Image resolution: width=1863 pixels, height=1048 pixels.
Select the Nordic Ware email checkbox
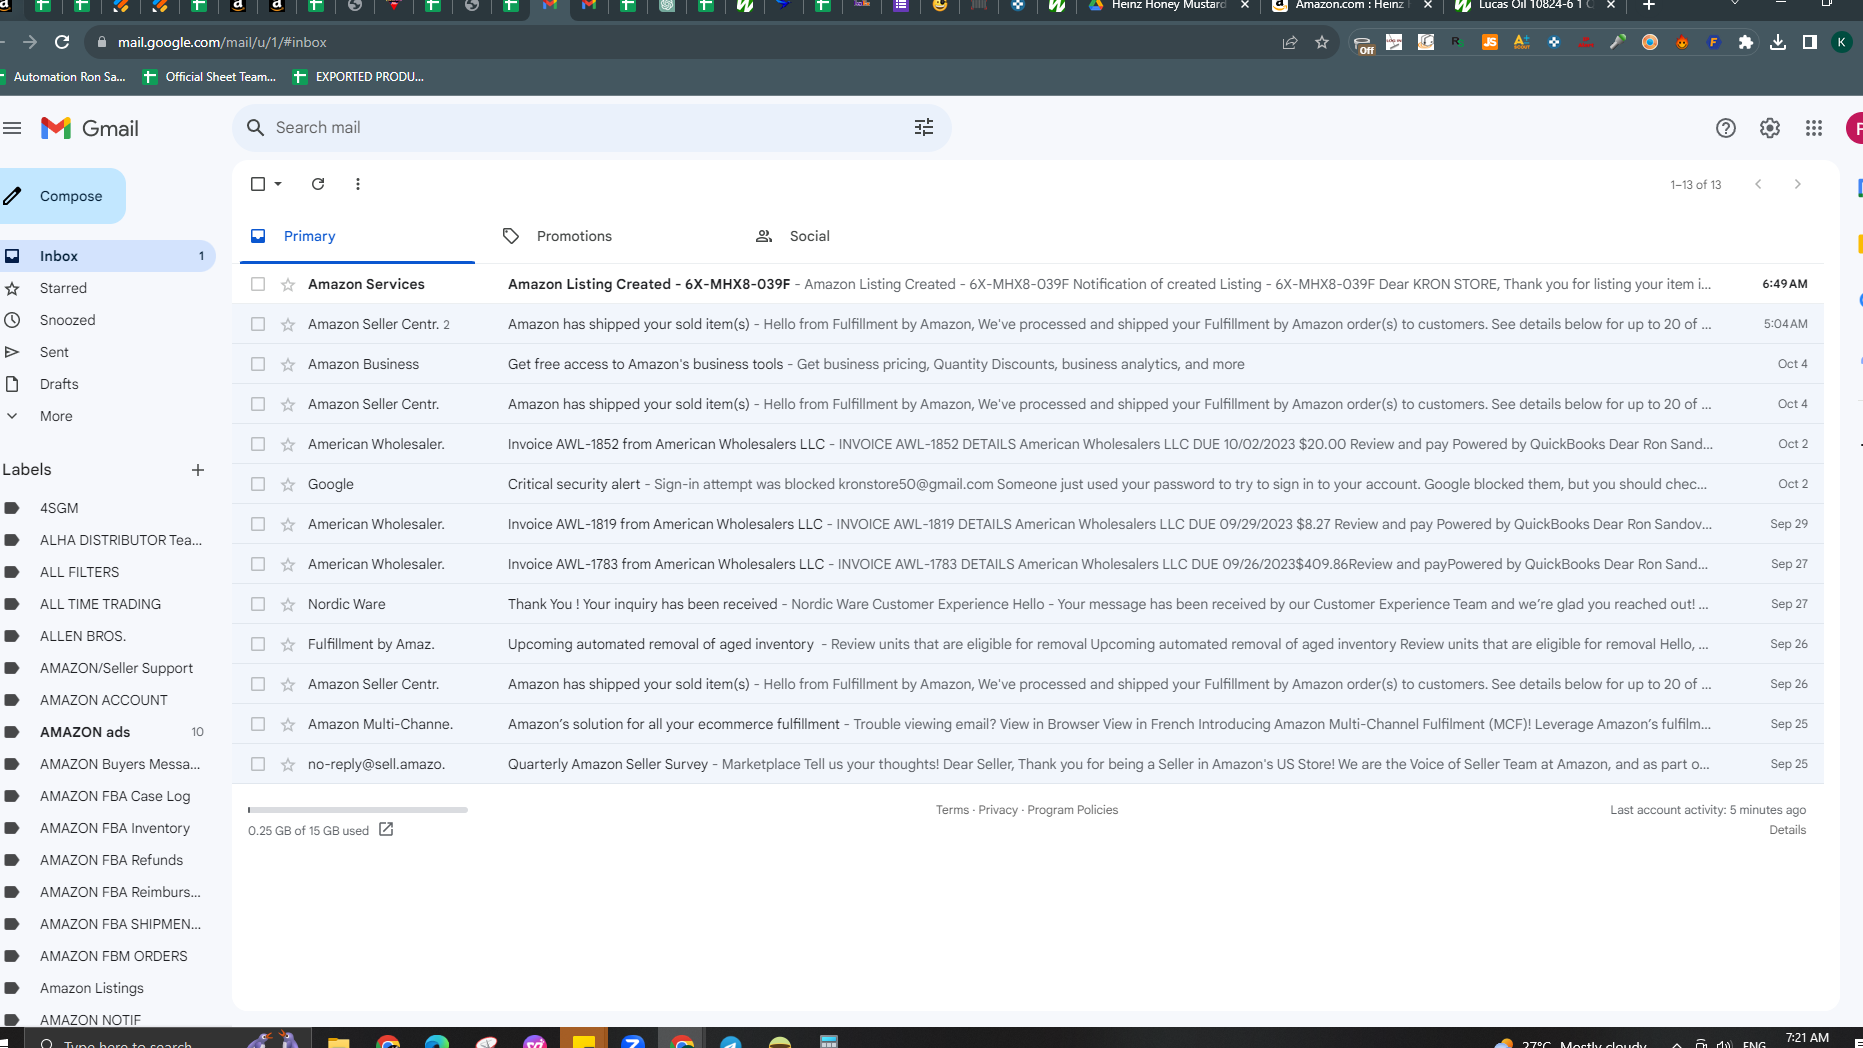(x=258, y=604)
